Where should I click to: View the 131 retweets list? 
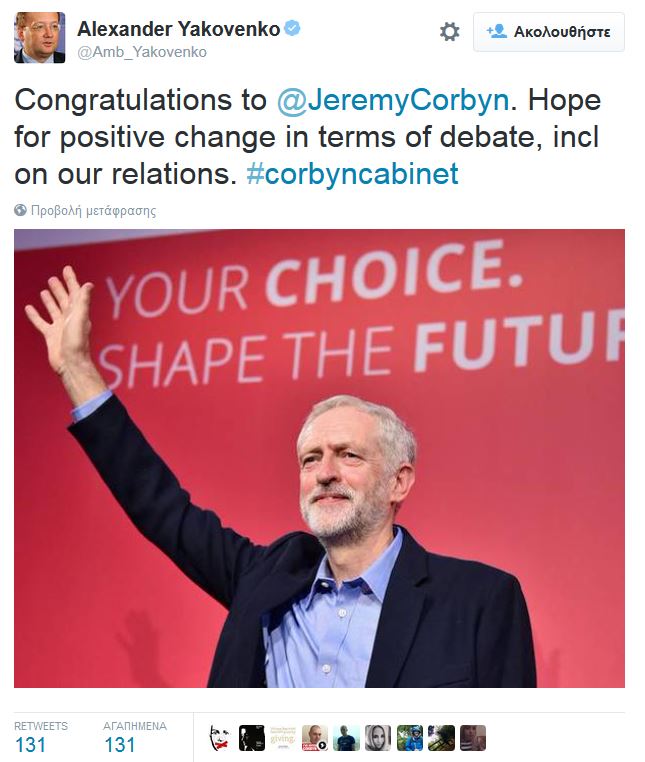click(x=32, y=744)
